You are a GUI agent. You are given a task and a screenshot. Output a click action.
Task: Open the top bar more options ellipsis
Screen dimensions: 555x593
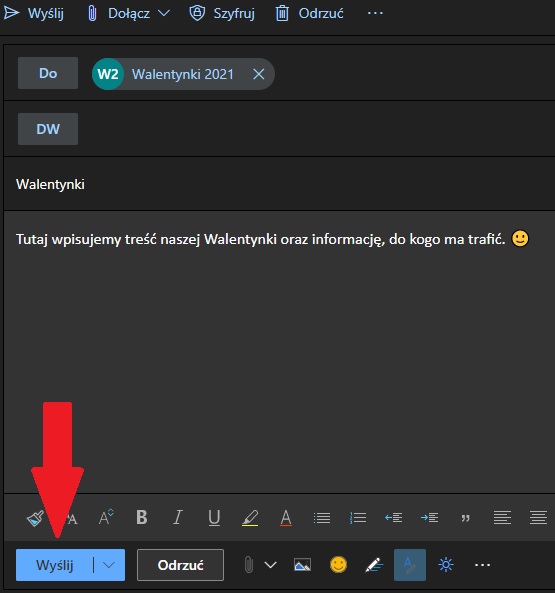(375, 14)
